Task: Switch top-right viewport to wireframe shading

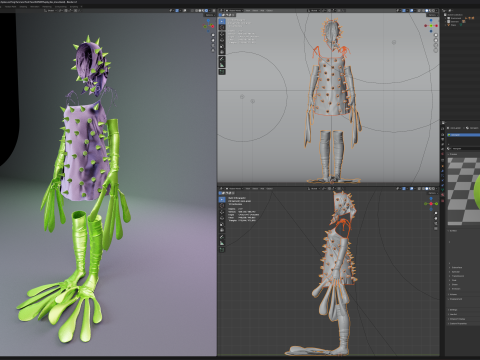Action: [x=423, y=10]
